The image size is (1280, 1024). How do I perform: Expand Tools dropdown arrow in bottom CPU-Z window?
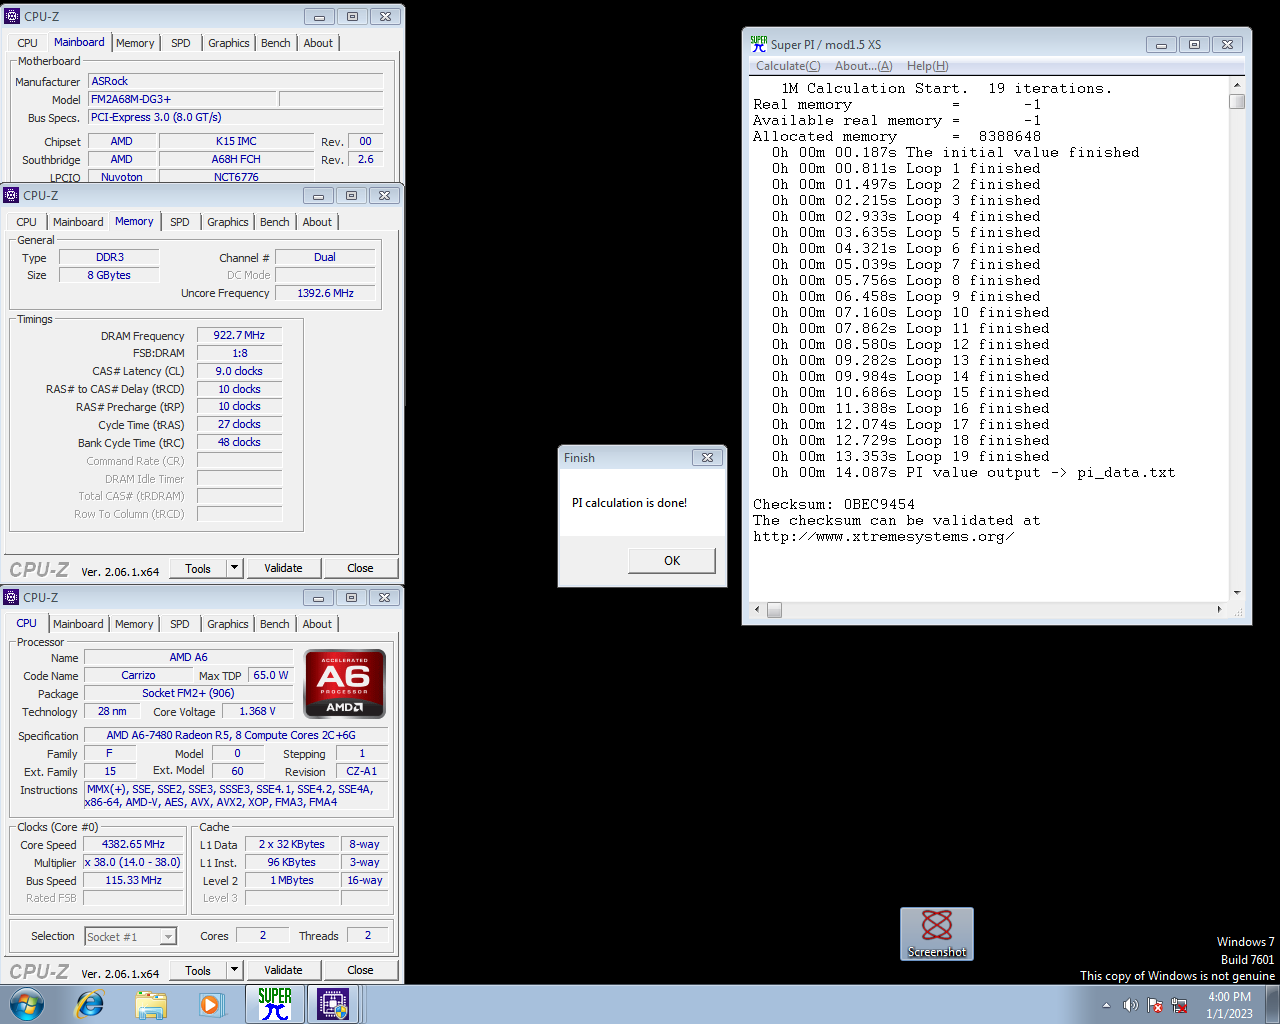point(235,970)
